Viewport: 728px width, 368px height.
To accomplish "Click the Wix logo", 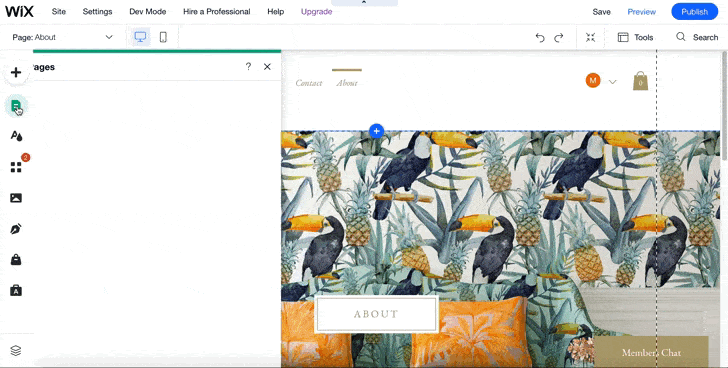I will 20,12.
